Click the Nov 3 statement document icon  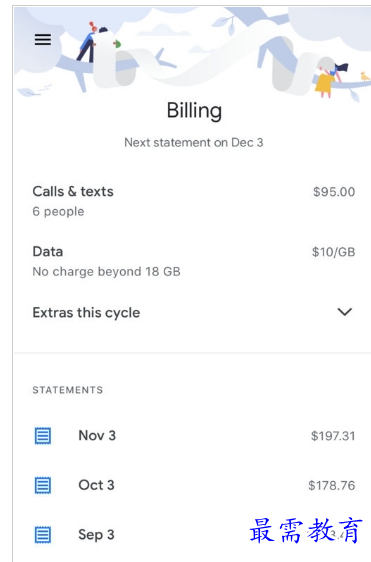tap(43, 436)
